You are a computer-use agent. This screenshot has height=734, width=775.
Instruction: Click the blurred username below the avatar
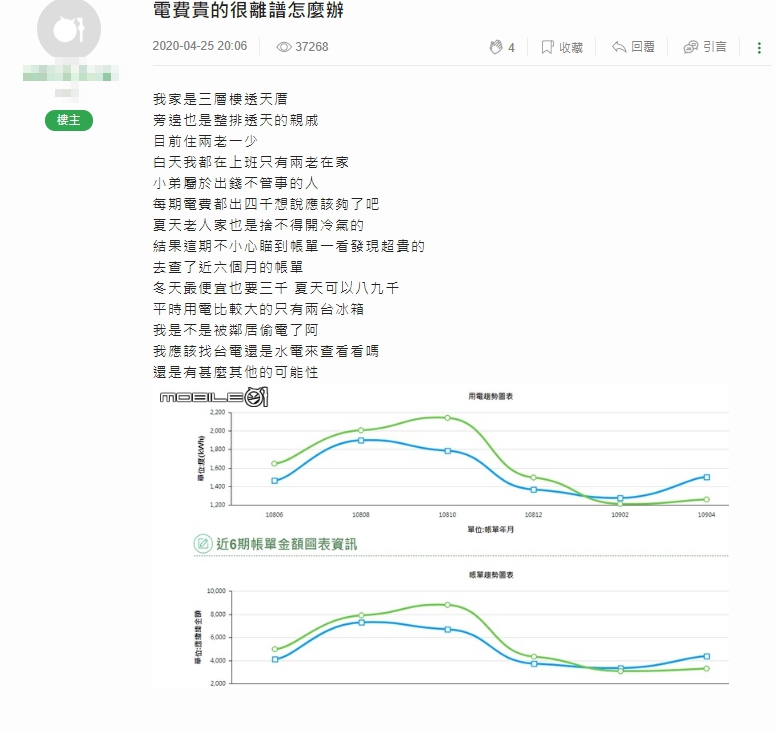tap(68, 75)
